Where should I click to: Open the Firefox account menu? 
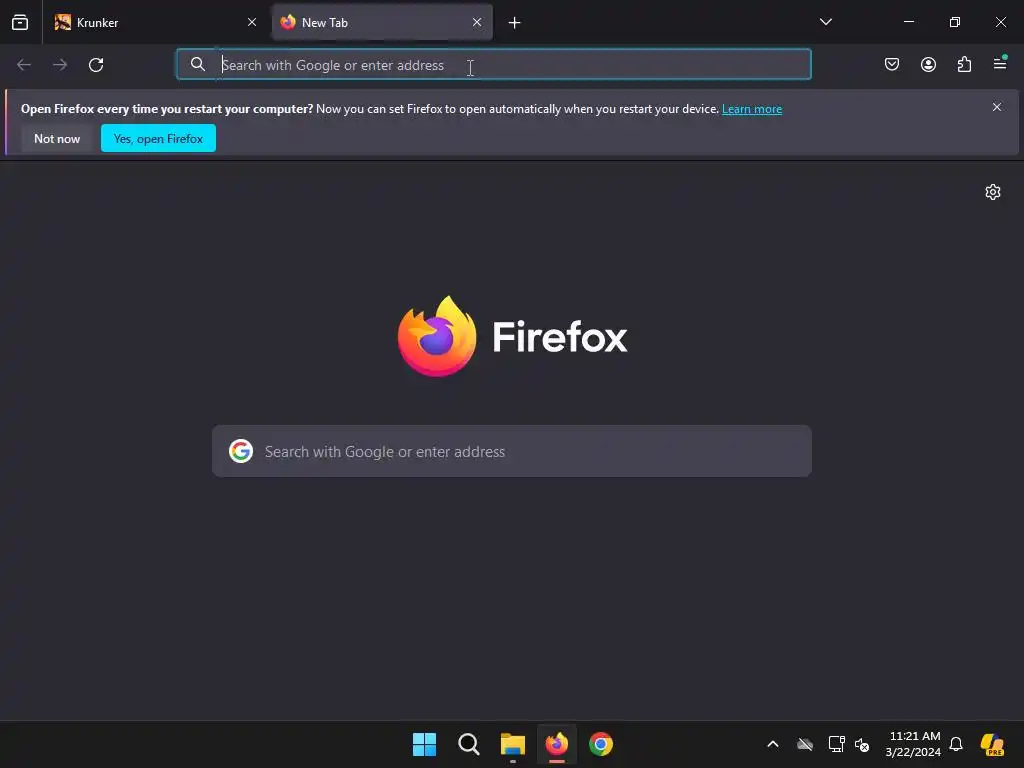pyautogui.click(x=928, y=64)
